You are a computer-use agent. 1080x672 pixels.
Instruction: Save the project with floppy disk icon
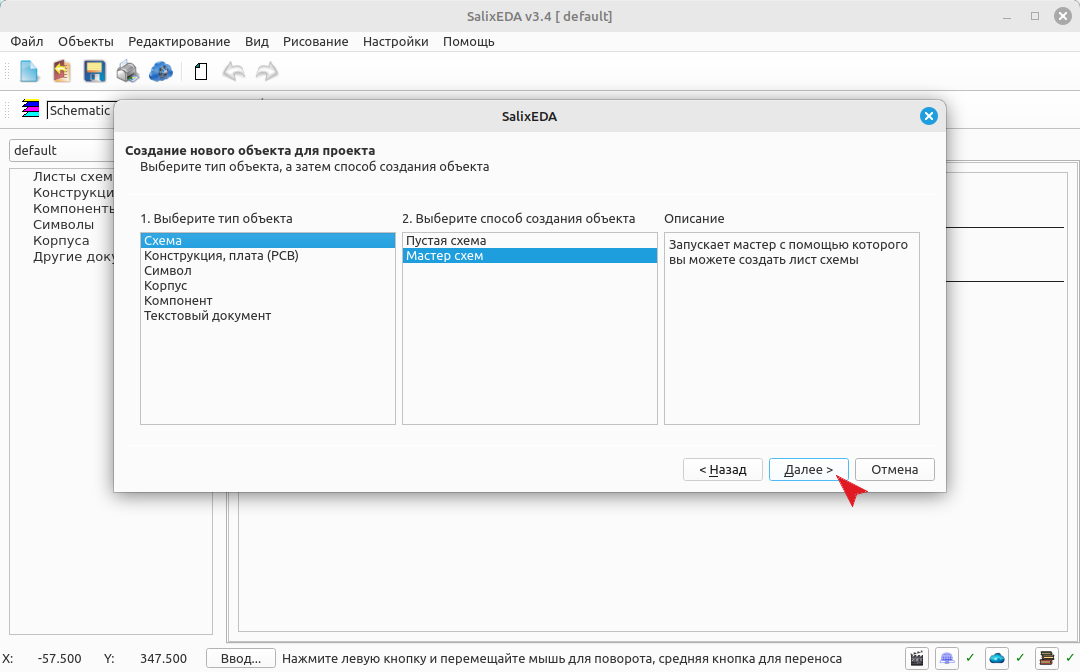(94, 71)
